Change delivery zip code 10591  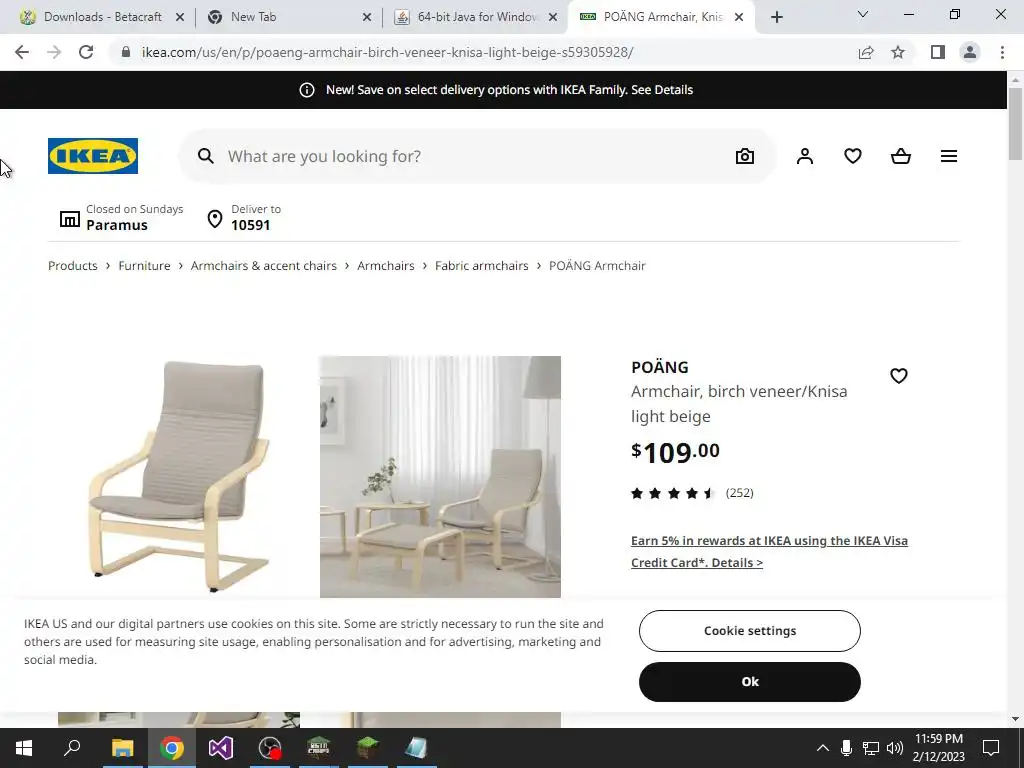tap(244, 217)
